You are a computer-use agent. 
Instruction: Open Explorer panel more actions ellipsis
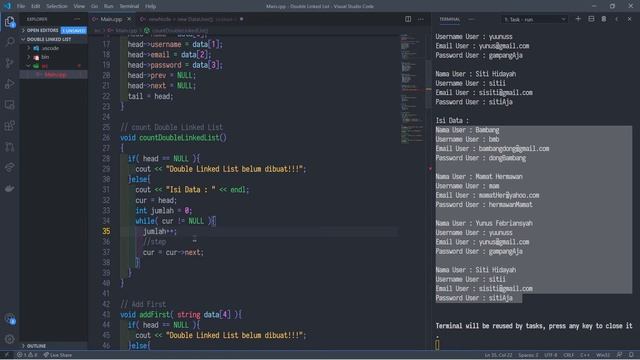coord(77,19)
